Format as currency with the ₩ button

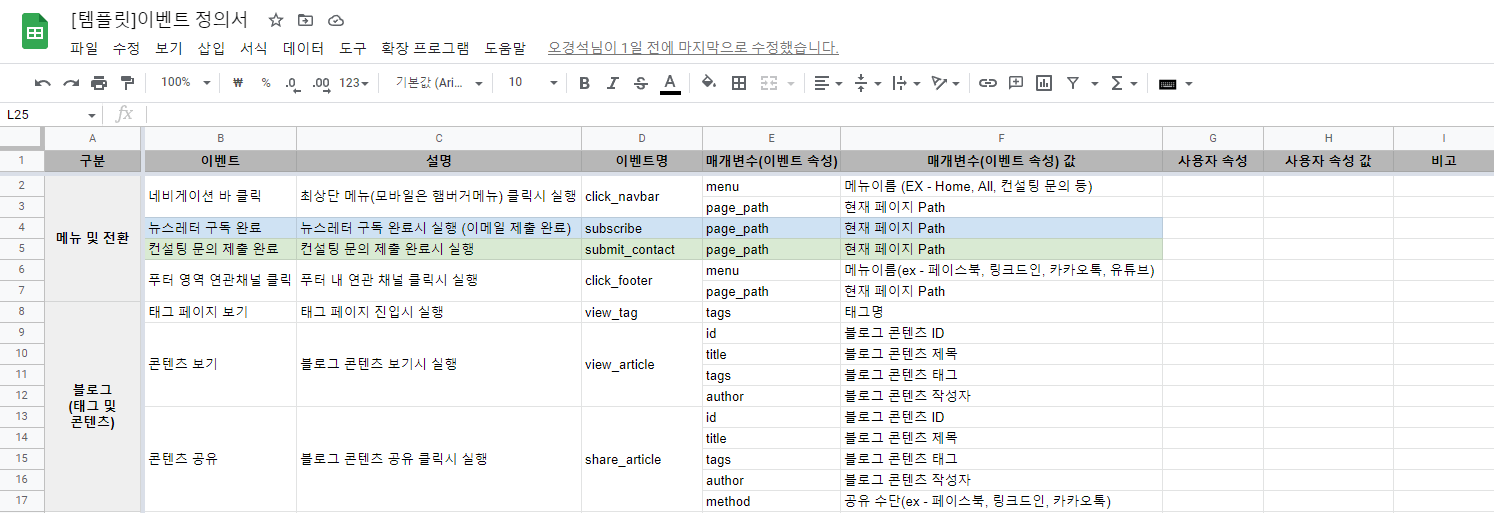click(238, 83)
